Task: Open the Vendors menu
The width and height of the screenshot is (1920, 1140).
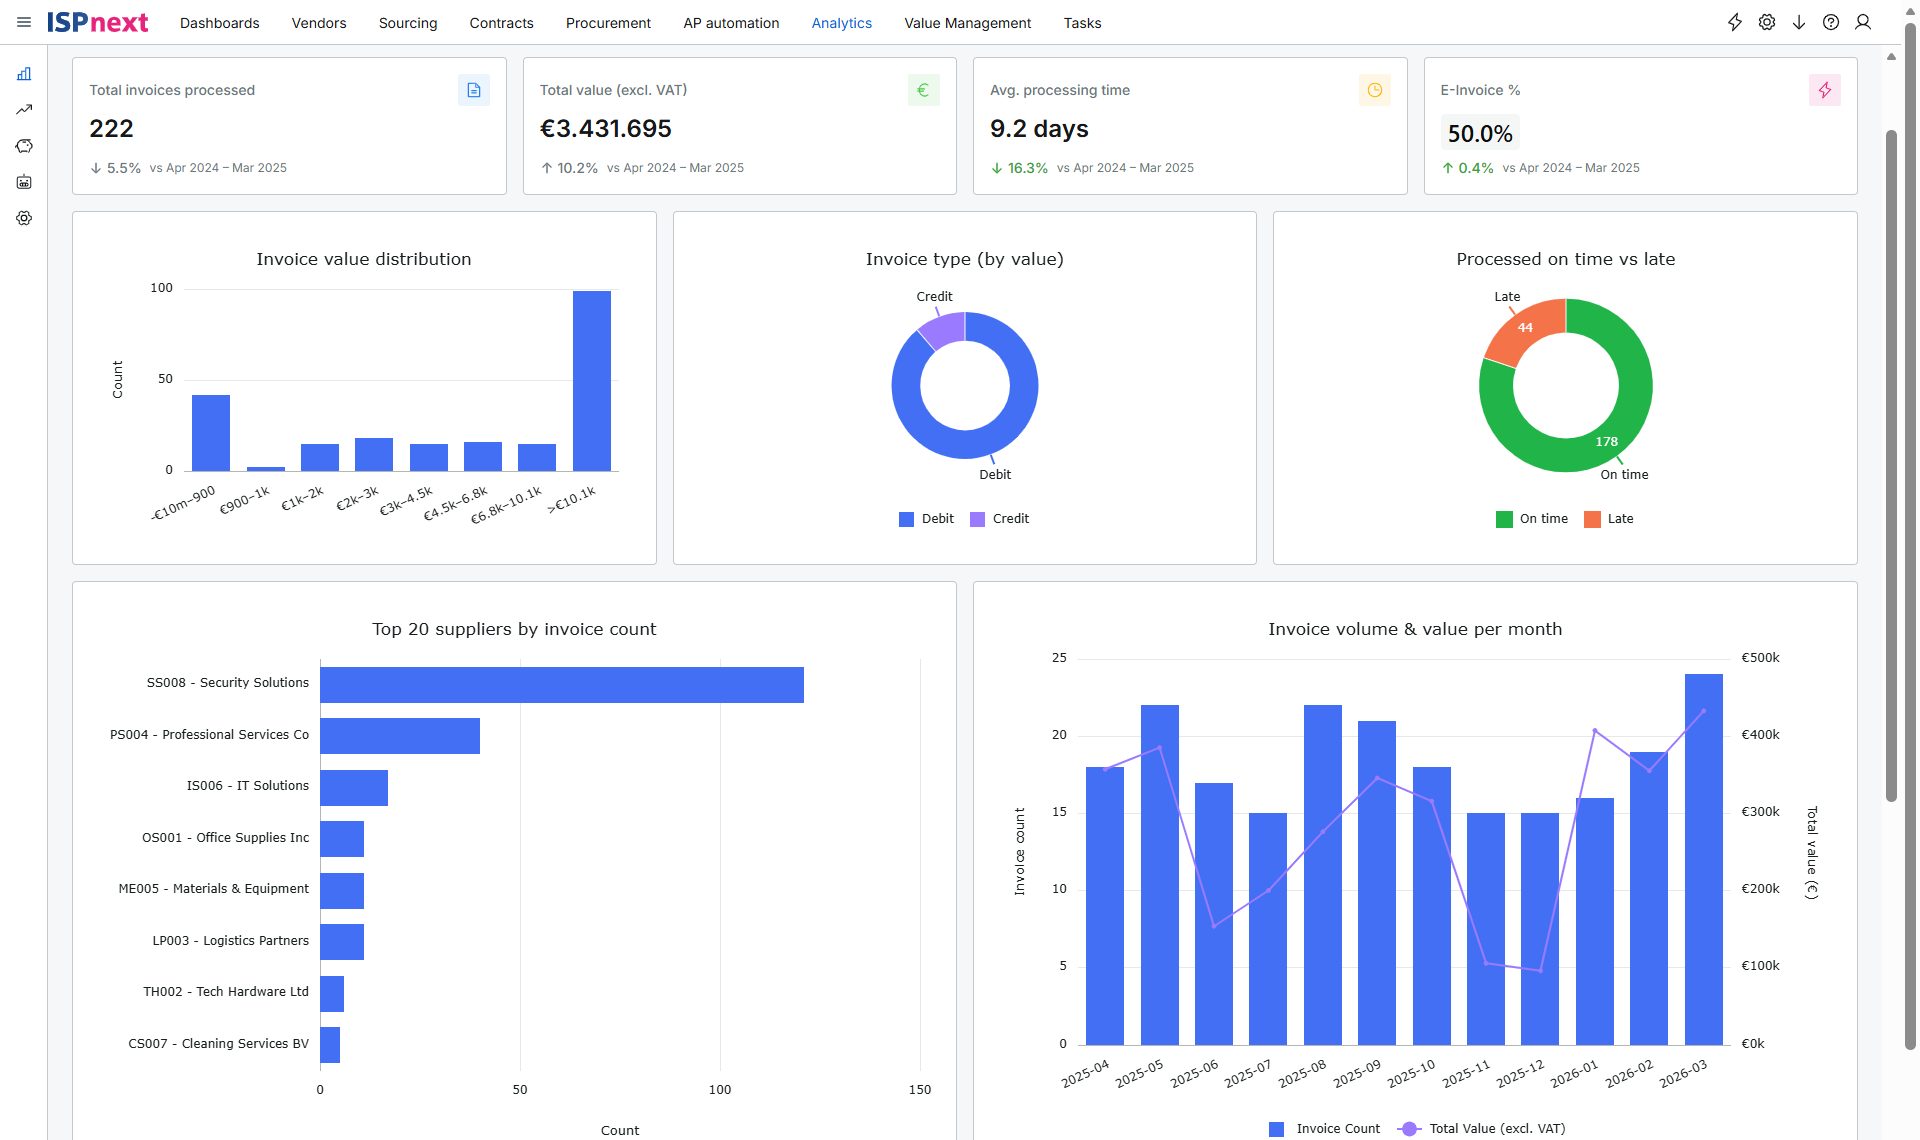Action: 319,23
